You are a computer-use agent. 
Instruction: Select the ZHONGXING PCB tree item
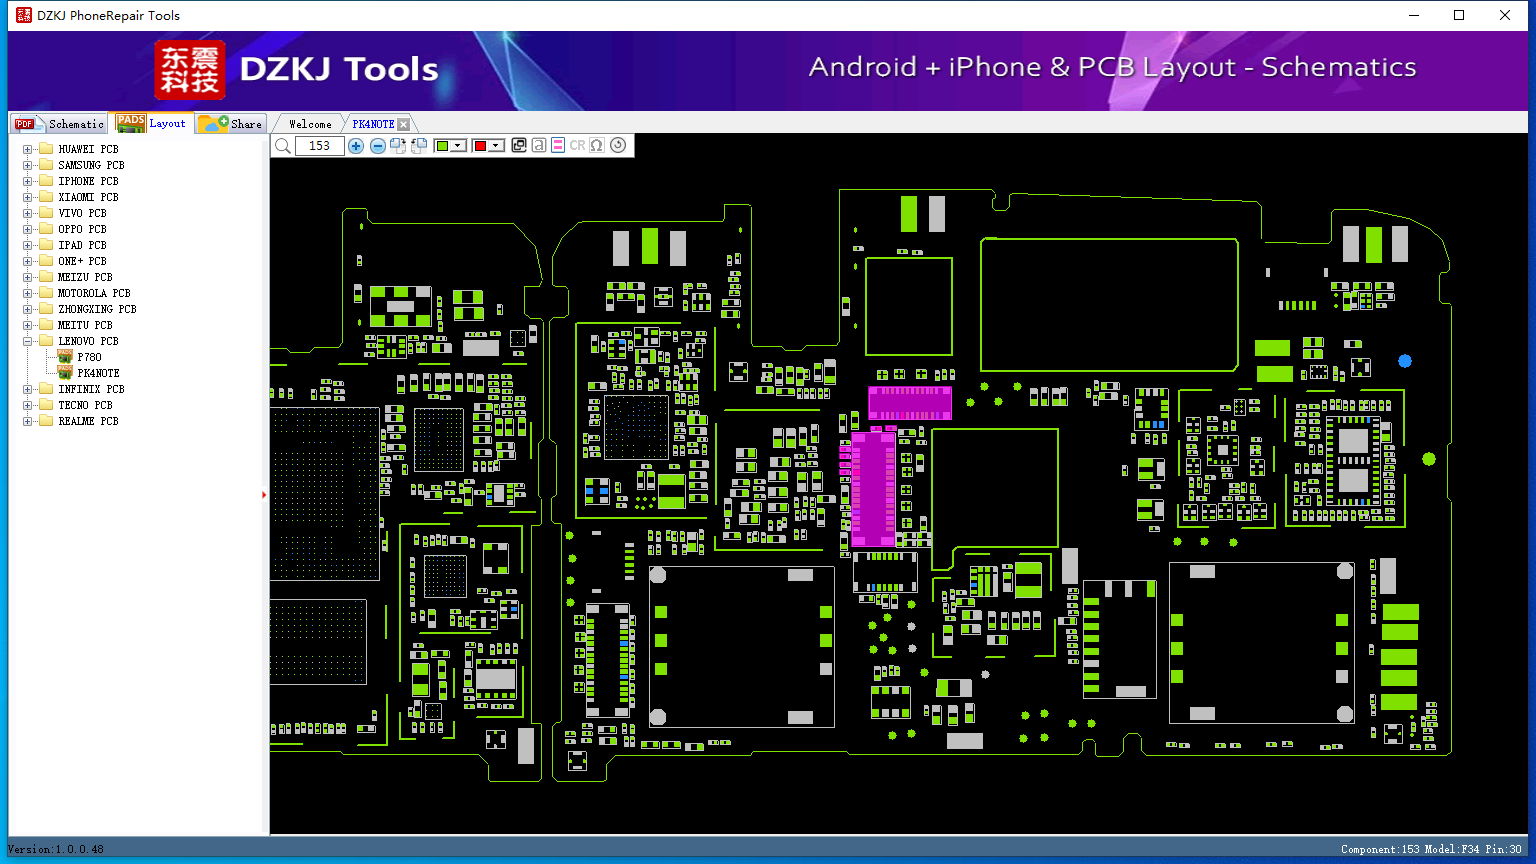[97, 309]
